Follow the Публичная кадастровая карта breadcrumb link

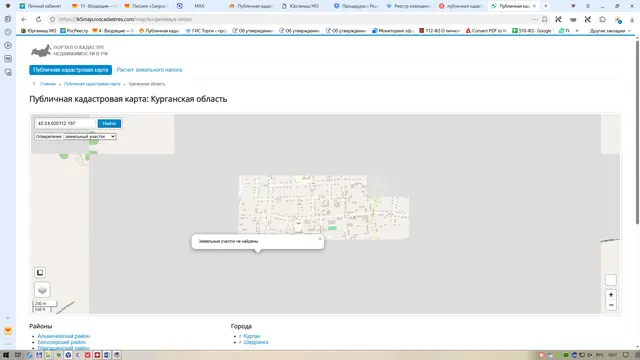point(92,84)
